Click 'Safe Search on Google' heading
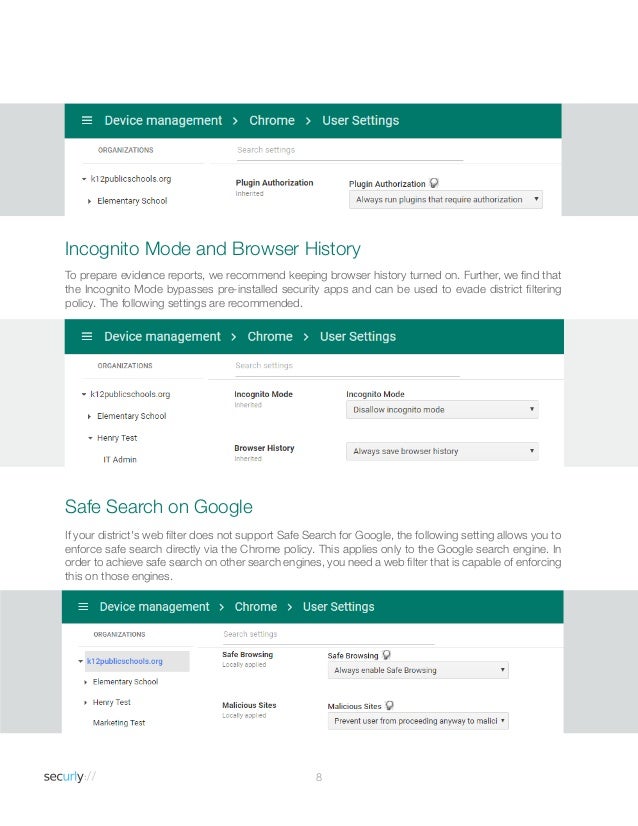The image size is (638, 826). pos(159,507)
